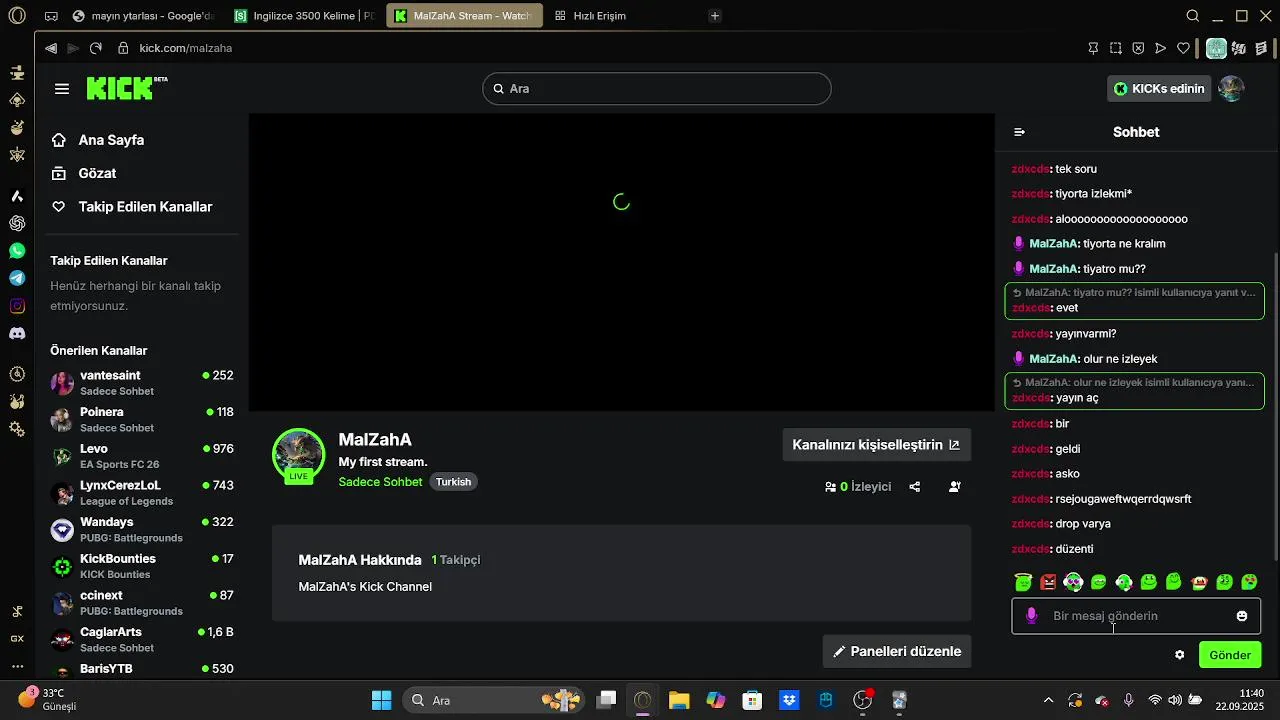Insert the angry red face emote
The width and height of the screenshot is (1280, 720).
click(1048, 582)
